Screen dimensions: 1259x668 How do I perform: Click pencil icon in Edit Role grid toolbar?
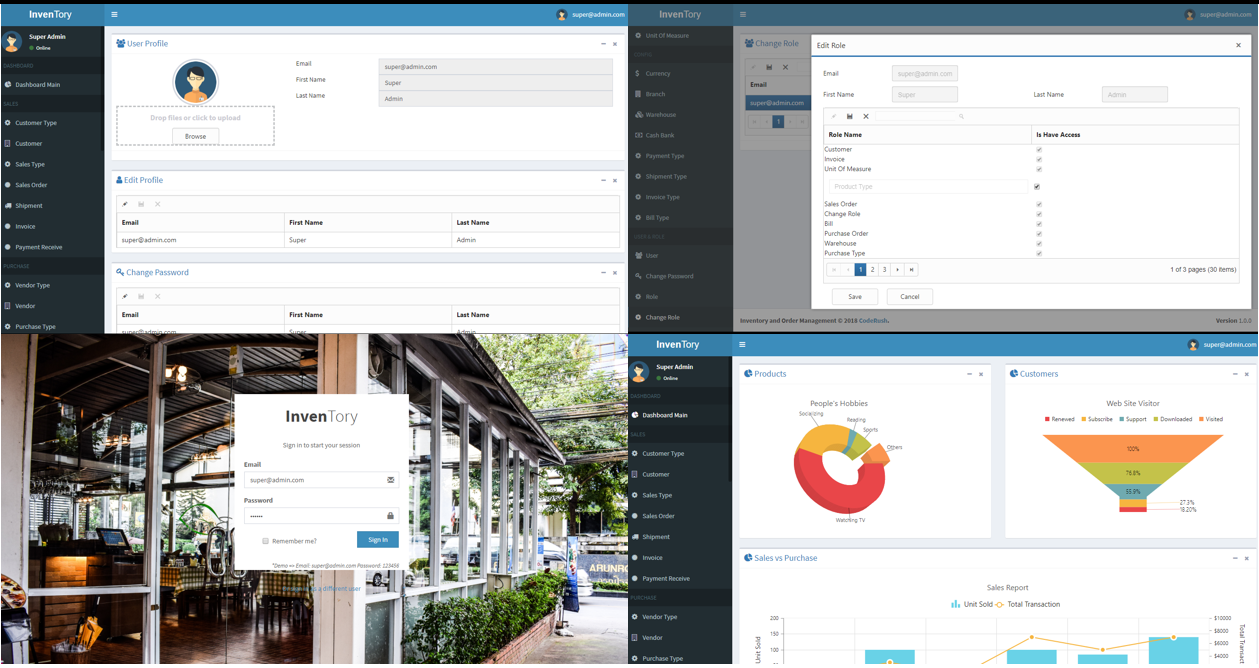tap(834, 116)
